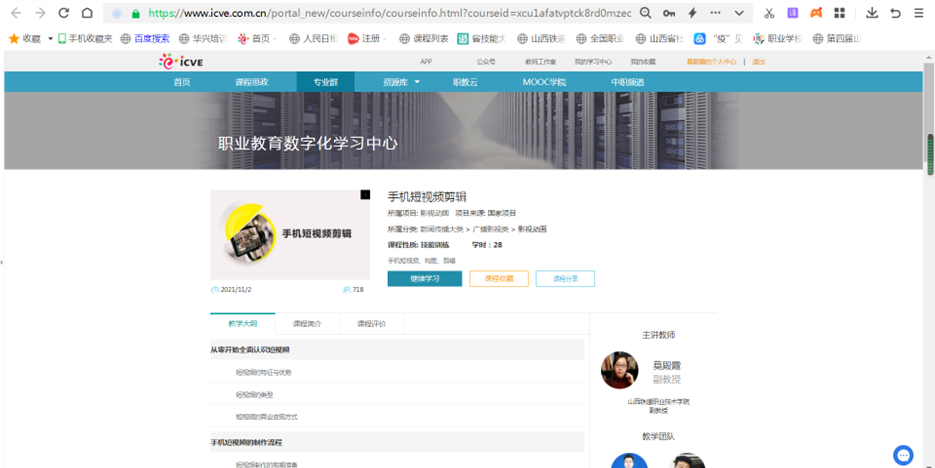Open the 百度搜索 bookmark

tap(145, 39)
